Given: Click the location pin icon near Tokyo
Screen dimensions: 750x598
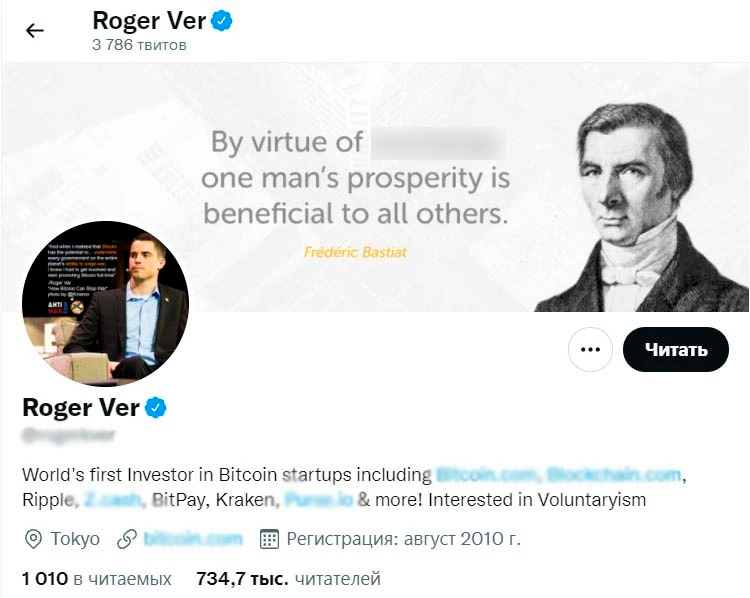Looking at the screenshot, I should pos(34,539).
